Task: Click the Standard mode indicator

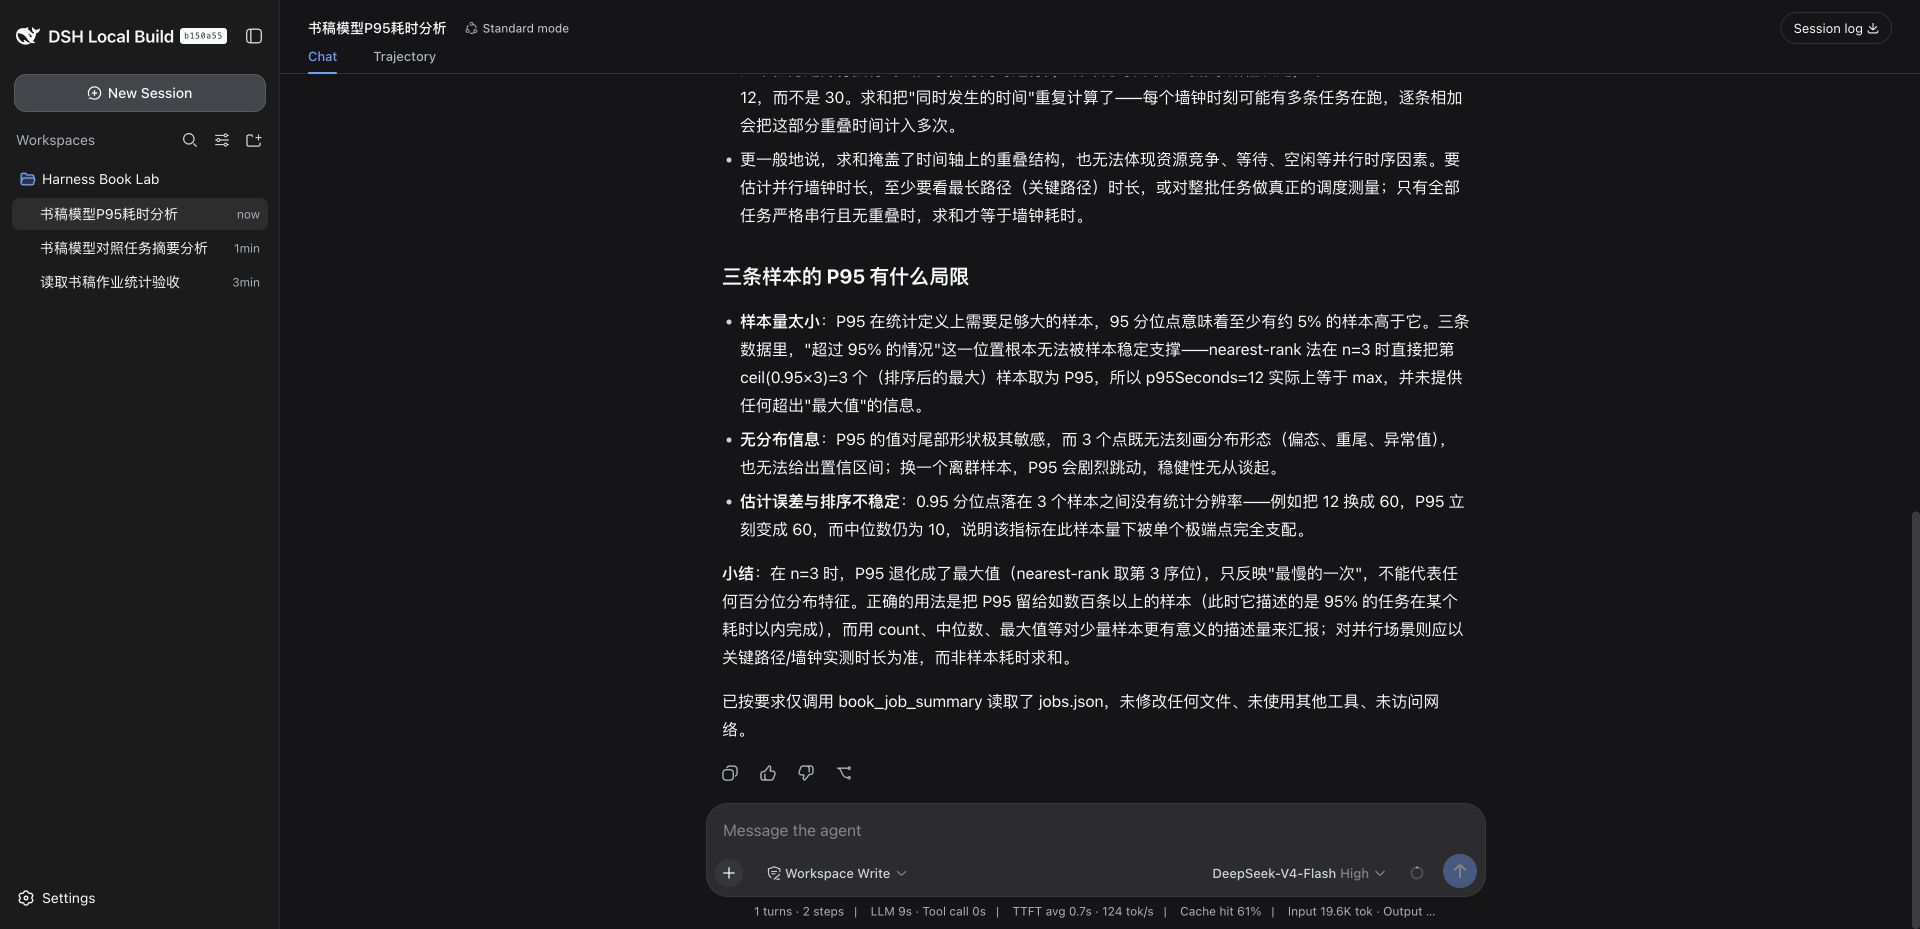Action: click(x=517, y=28)
